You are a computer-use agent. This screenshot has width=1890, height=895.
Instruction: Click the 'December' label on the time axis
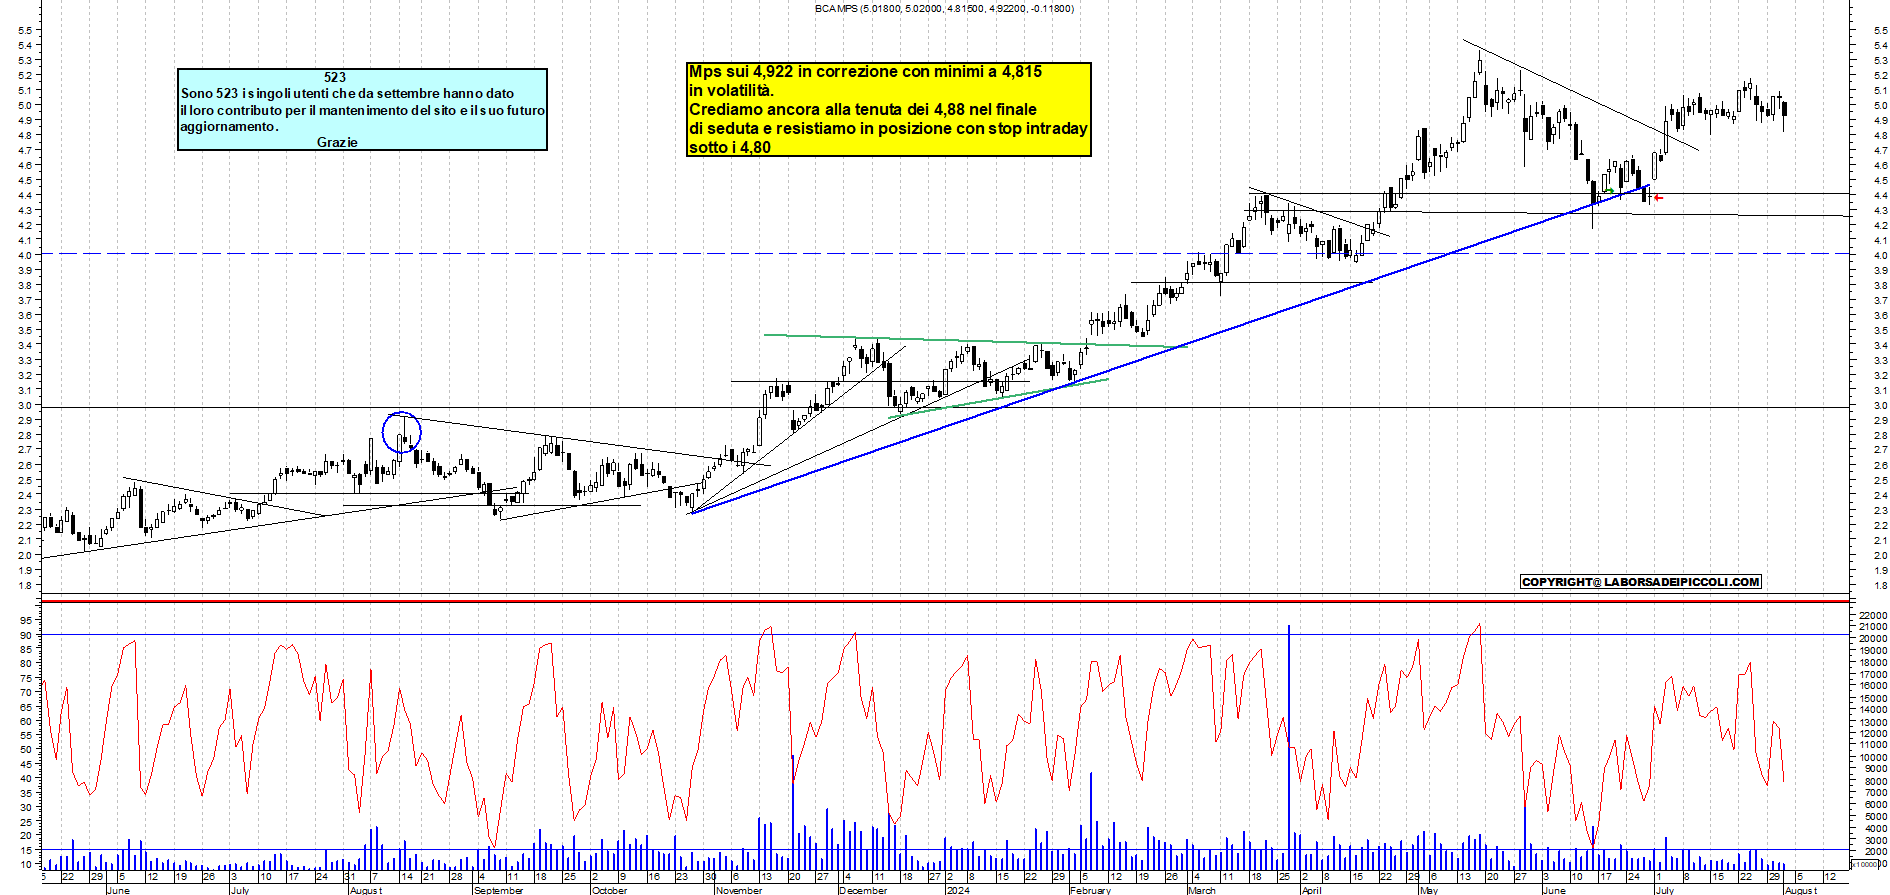click(863, 890)
